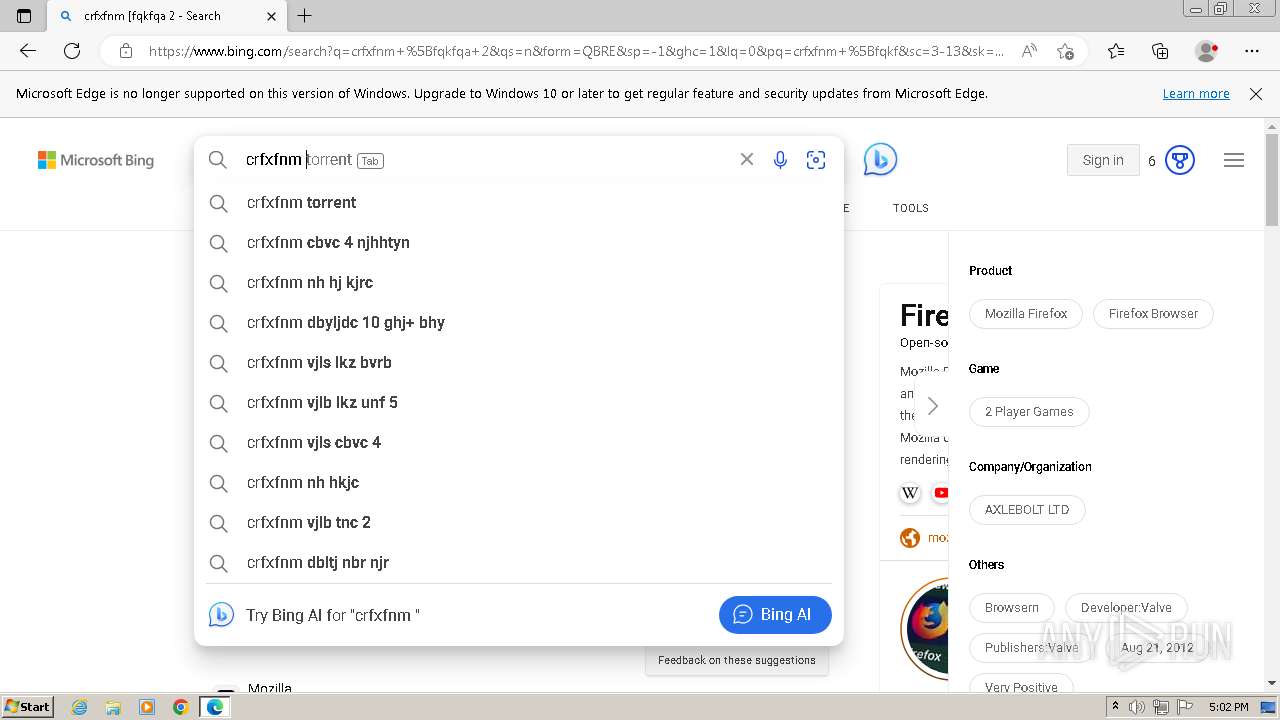Choose suggestion crfxfnm nh hj kjrc

pyautogui.click(x=519, y=282)
